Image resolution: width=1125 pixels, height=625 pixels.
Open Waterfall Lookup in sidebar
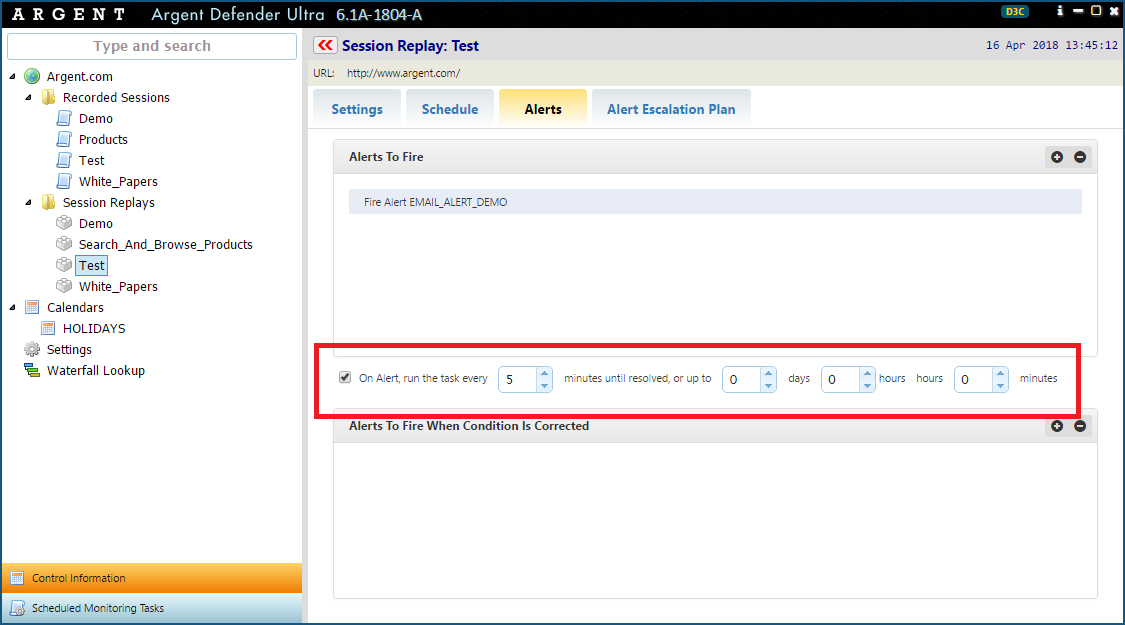(x=95, y=371)
